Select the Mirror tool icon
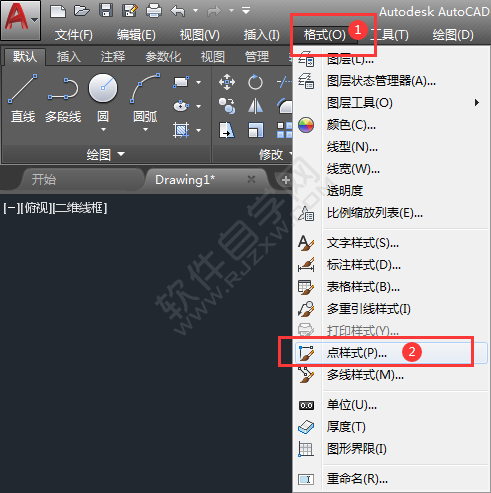This screenshot has width=491, height=493. 255,106
